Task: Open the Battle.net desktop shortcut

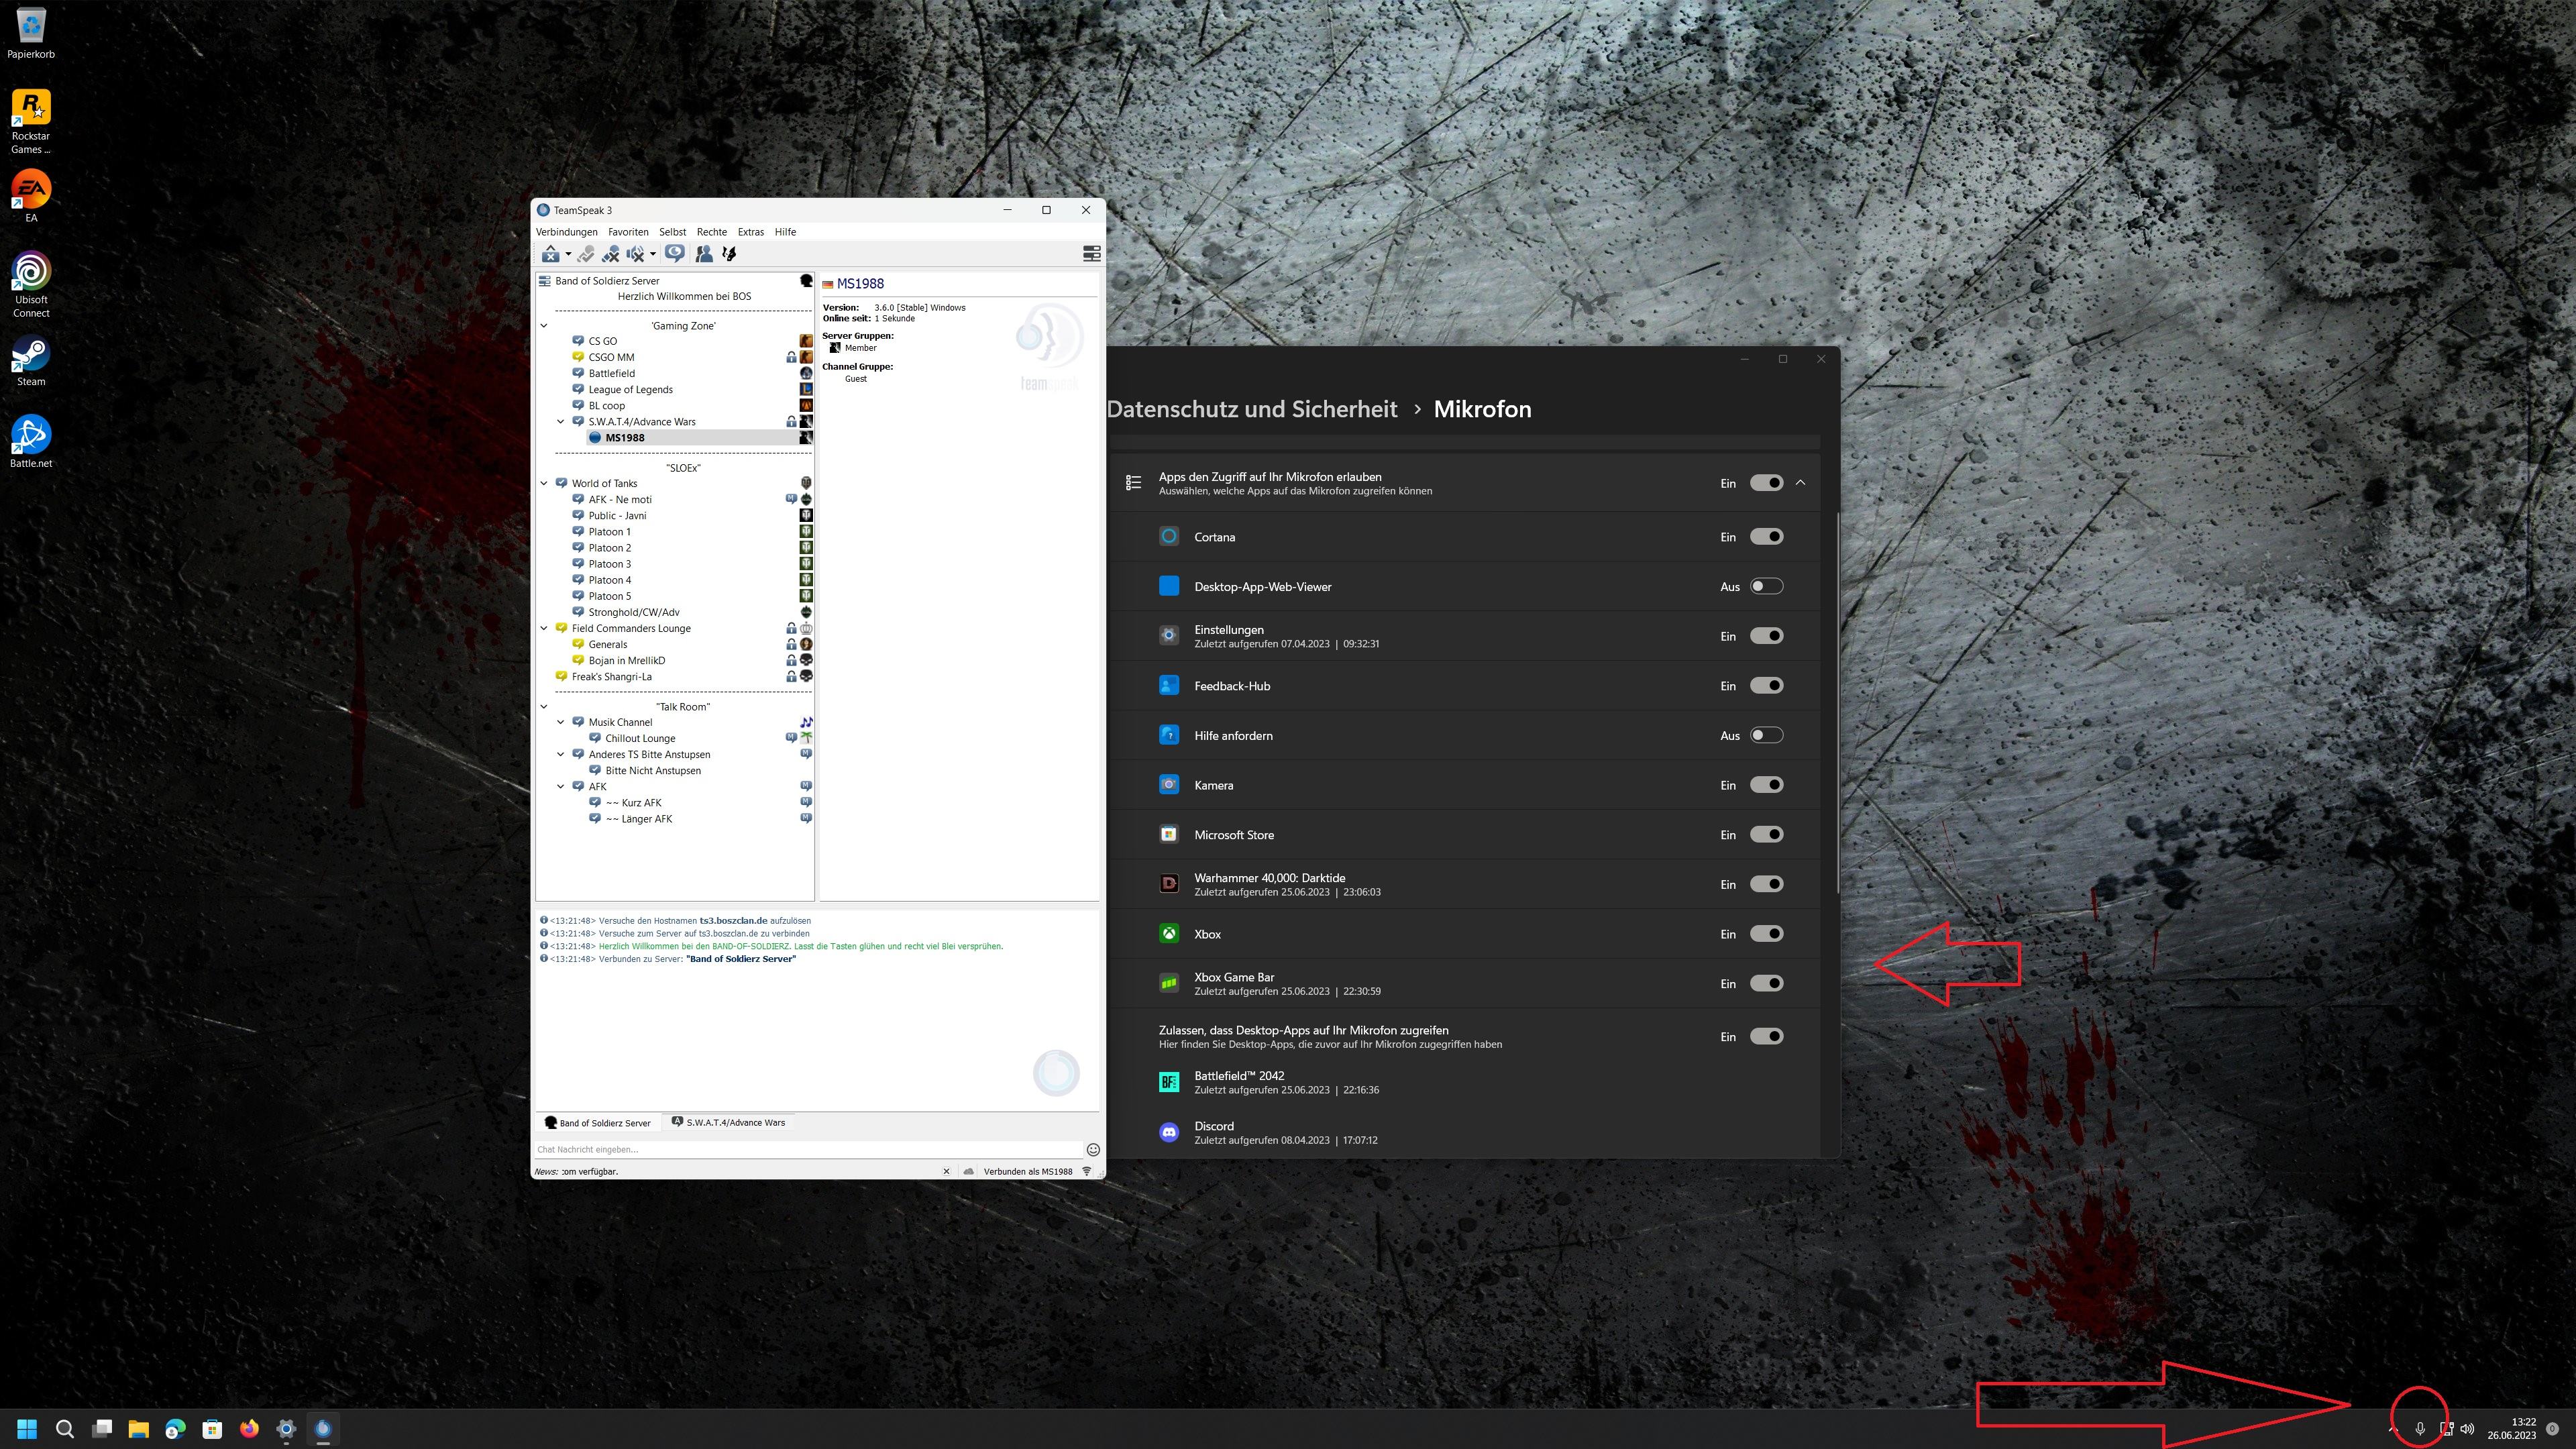Action: point(31,442)
